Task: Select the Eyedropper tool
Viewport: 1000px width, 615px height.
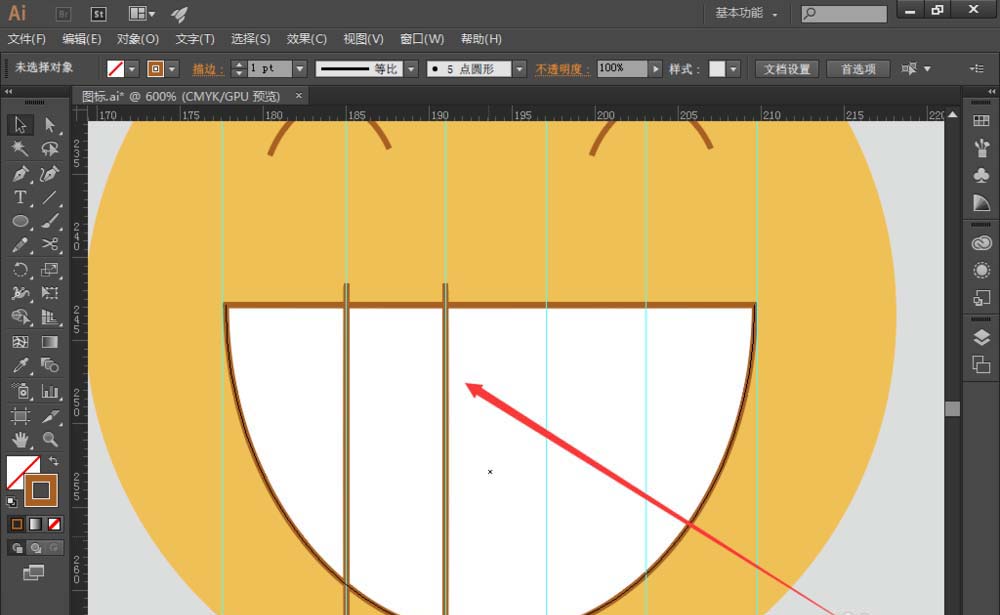Action: (x=20, y=366)
